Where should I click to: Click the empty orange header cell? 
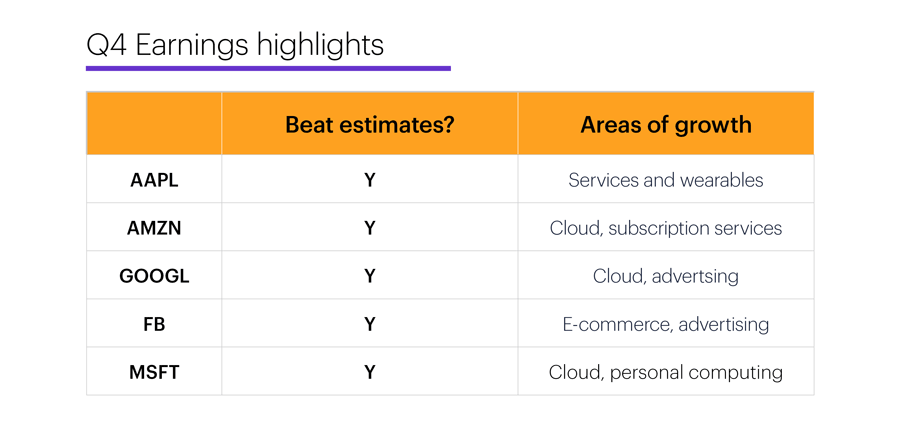[154, 124]
